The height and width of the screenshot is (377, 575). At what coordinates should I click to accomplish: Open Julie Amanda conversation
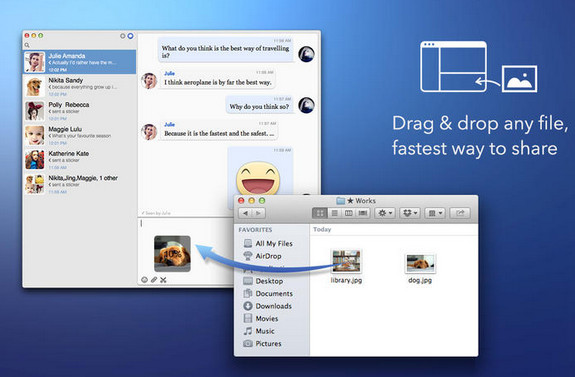(80, 62)
